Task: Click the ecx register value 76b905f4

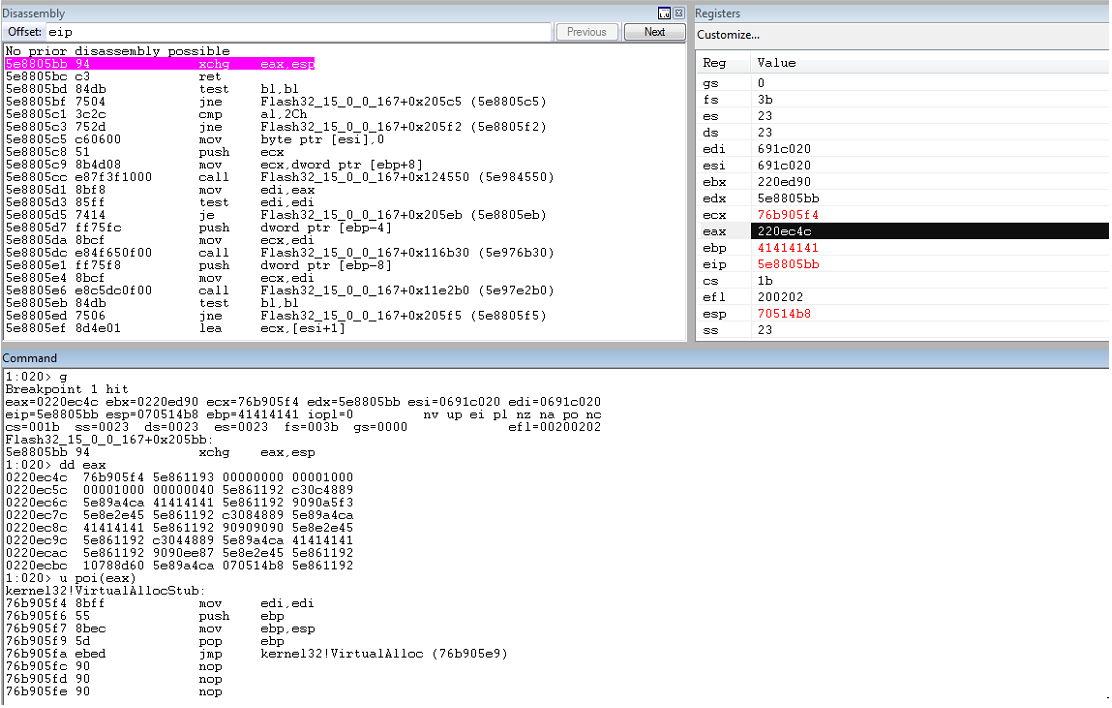Action: click(788, 215)
